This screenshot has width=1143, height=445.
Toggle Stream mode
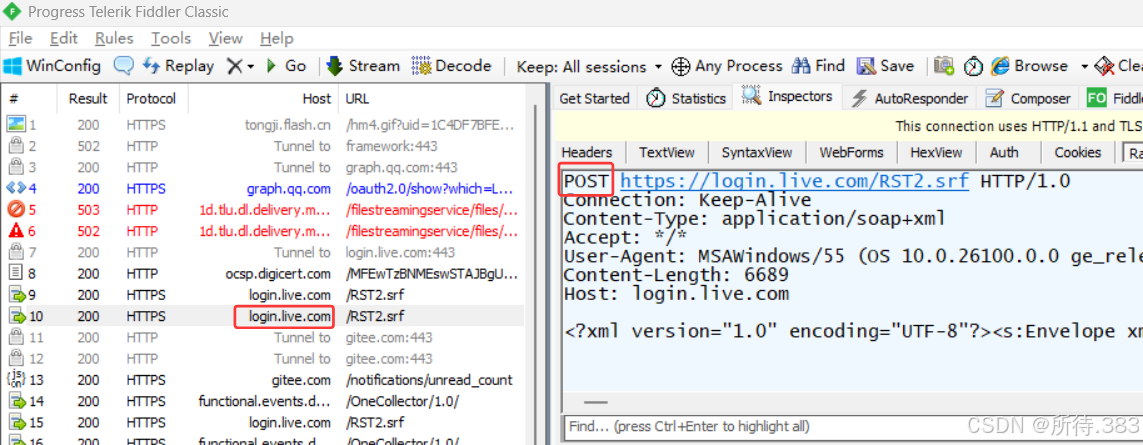[363, 66]
